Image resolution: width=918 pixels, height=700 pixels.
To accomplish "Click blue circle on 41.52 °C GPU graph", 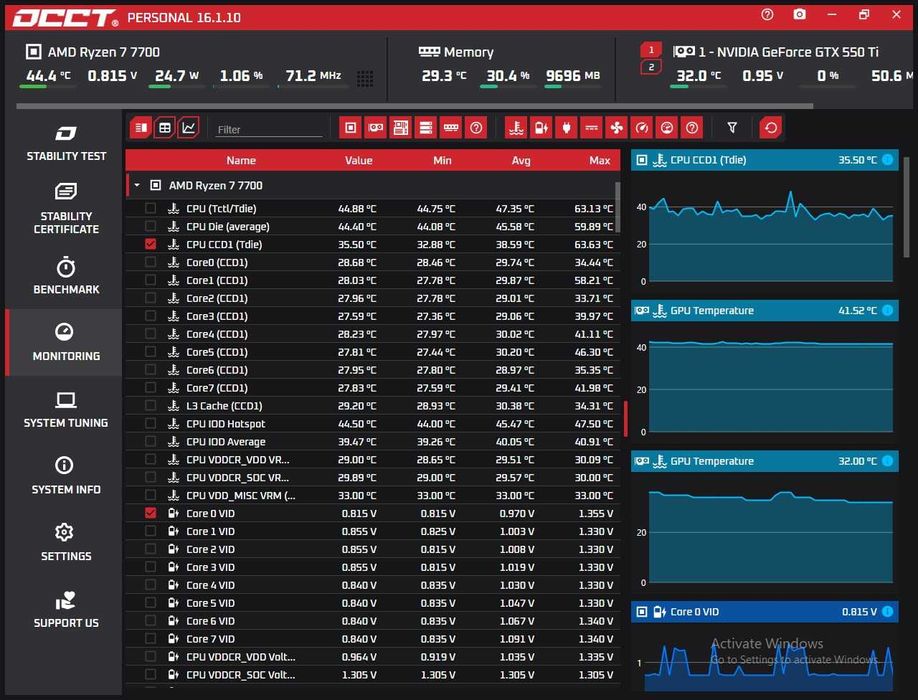I will coord(888,310).
